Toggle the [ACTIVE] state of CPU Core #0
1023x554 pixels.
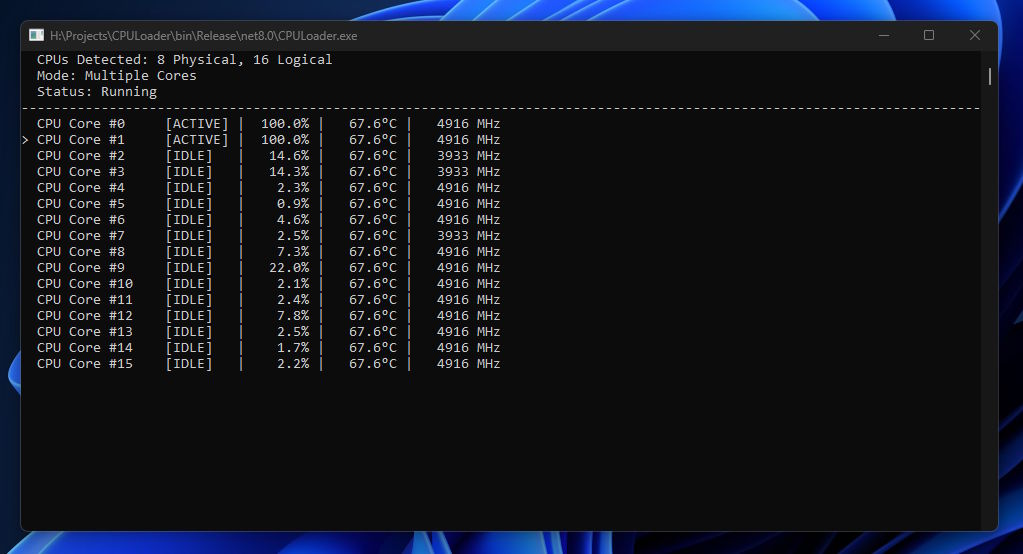point(197,124)
